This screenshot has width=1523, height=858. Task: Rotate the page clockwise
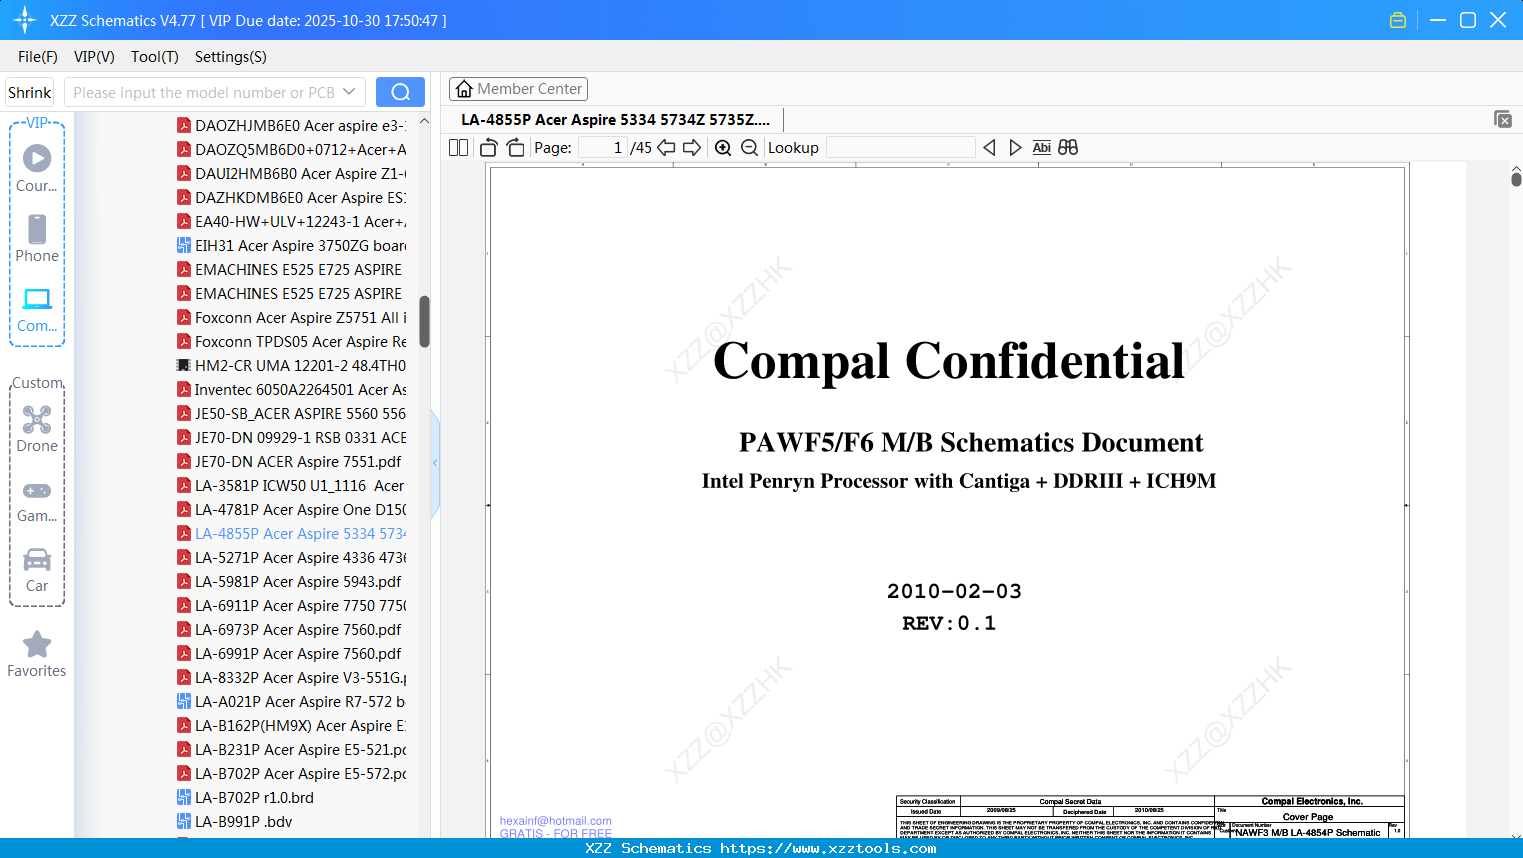tap(515, 148)
